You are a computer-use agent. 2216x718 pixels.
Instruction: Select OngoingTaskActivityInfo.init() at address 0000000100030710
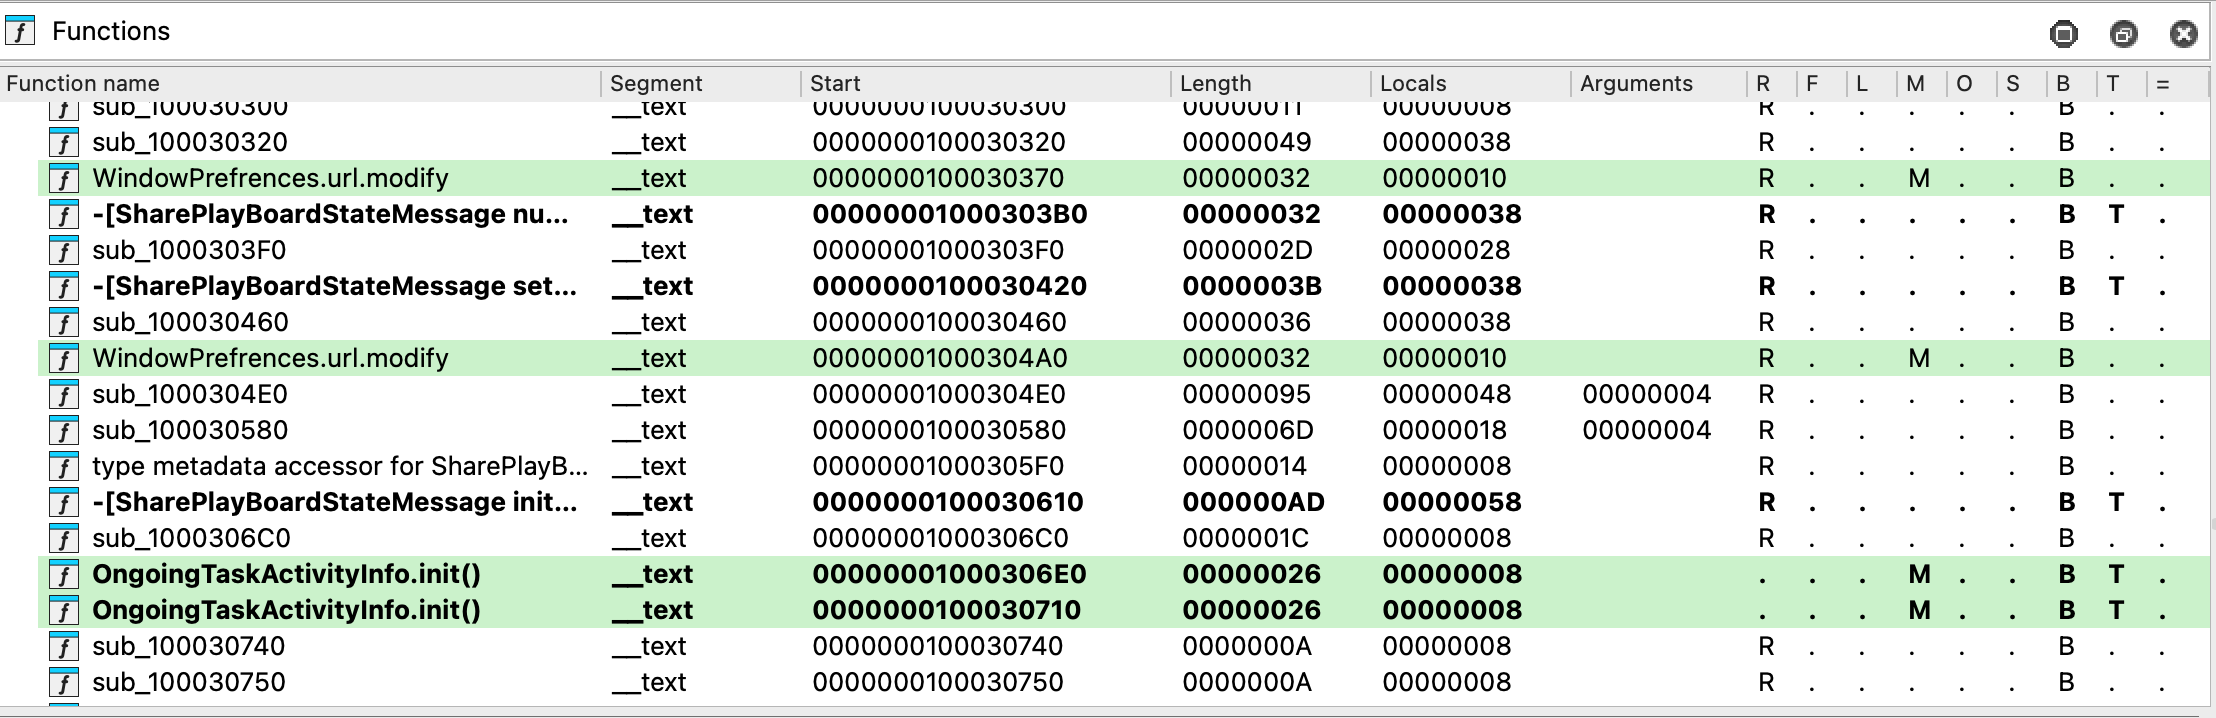click(x=286, y=611)
